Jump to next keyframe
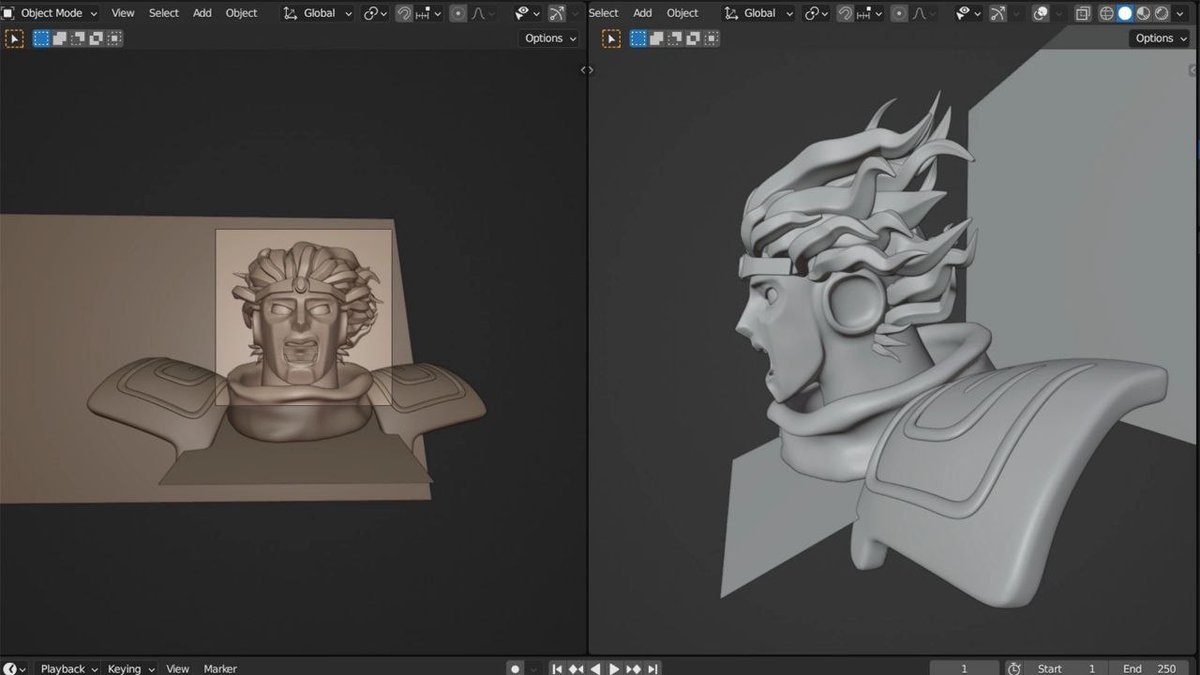1200x675 pixels. (x=633, y=668)
